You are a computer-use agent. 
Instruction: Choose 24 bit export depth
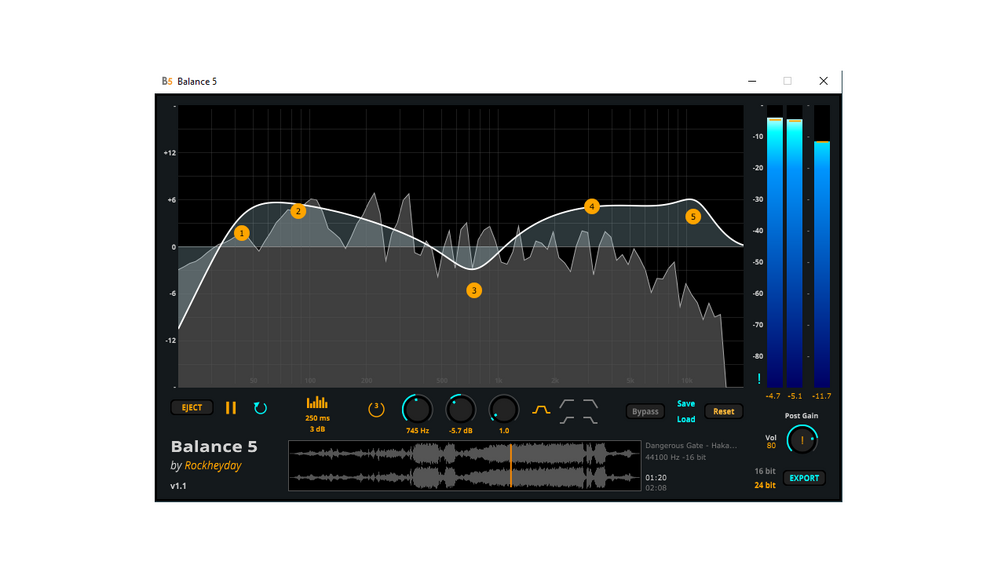765,485
